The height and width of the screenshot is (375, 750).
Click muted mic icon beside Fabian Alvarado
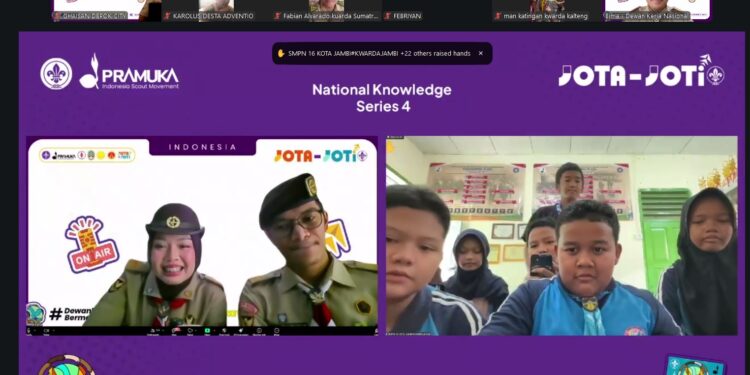pyautogui.click(x=277, y=16)
